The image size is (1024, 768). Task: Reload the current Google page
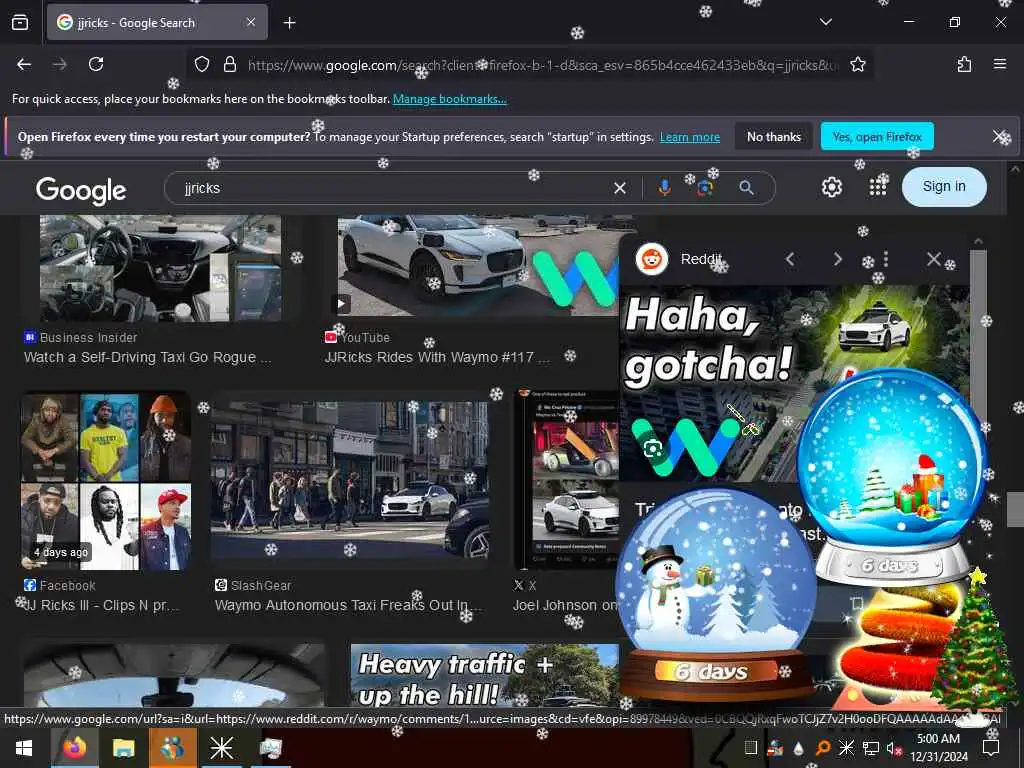coord(96,64)
